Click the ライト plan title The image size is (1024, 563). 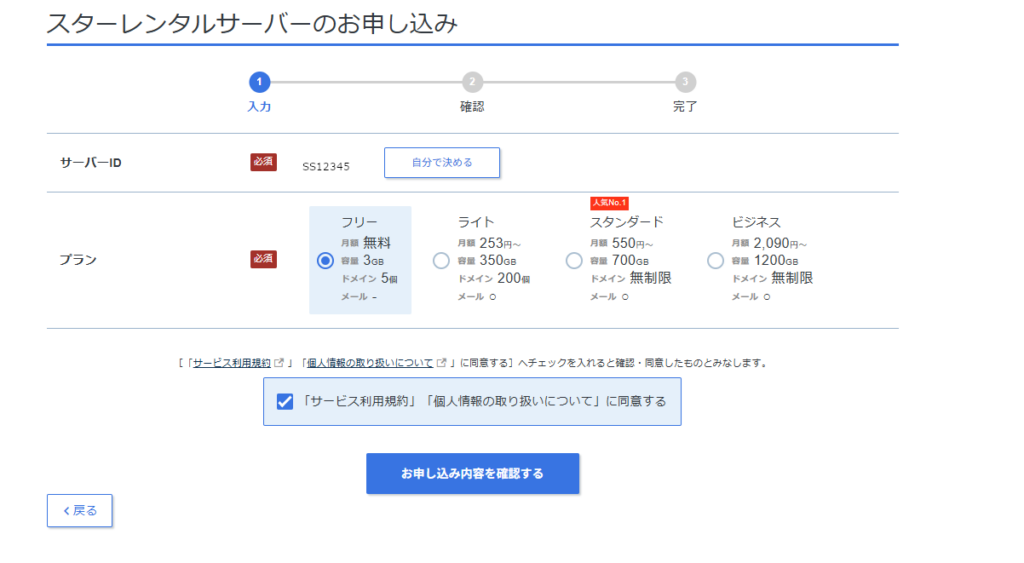click(476, 222)
